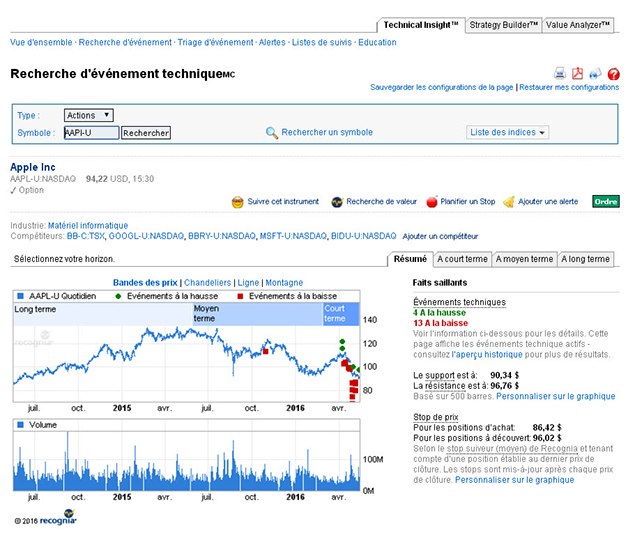The image size is (635, 533).
Task: Open Triage d'événement link
Action: click(x=215, y=43)
